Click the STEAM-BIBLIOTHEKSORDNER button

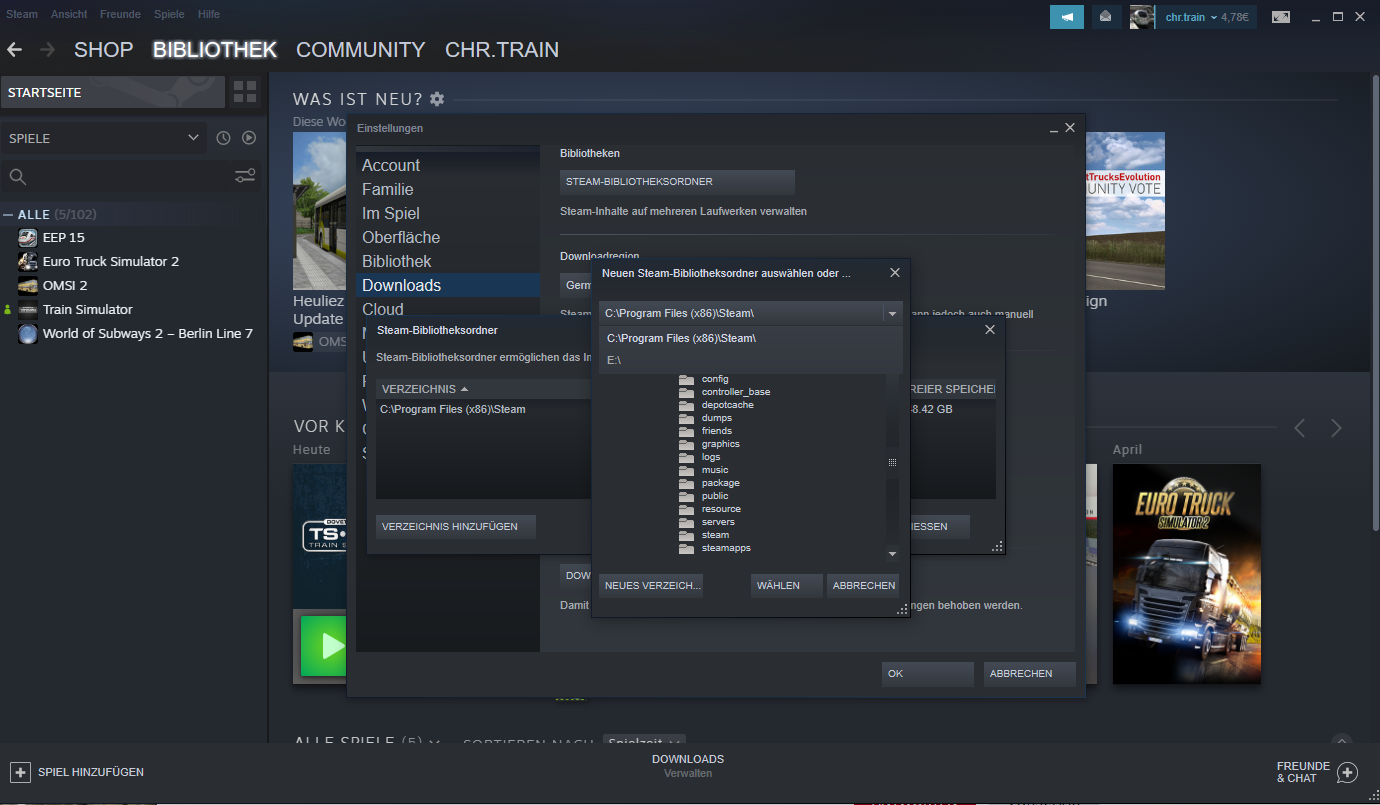(x=677, y=182)
